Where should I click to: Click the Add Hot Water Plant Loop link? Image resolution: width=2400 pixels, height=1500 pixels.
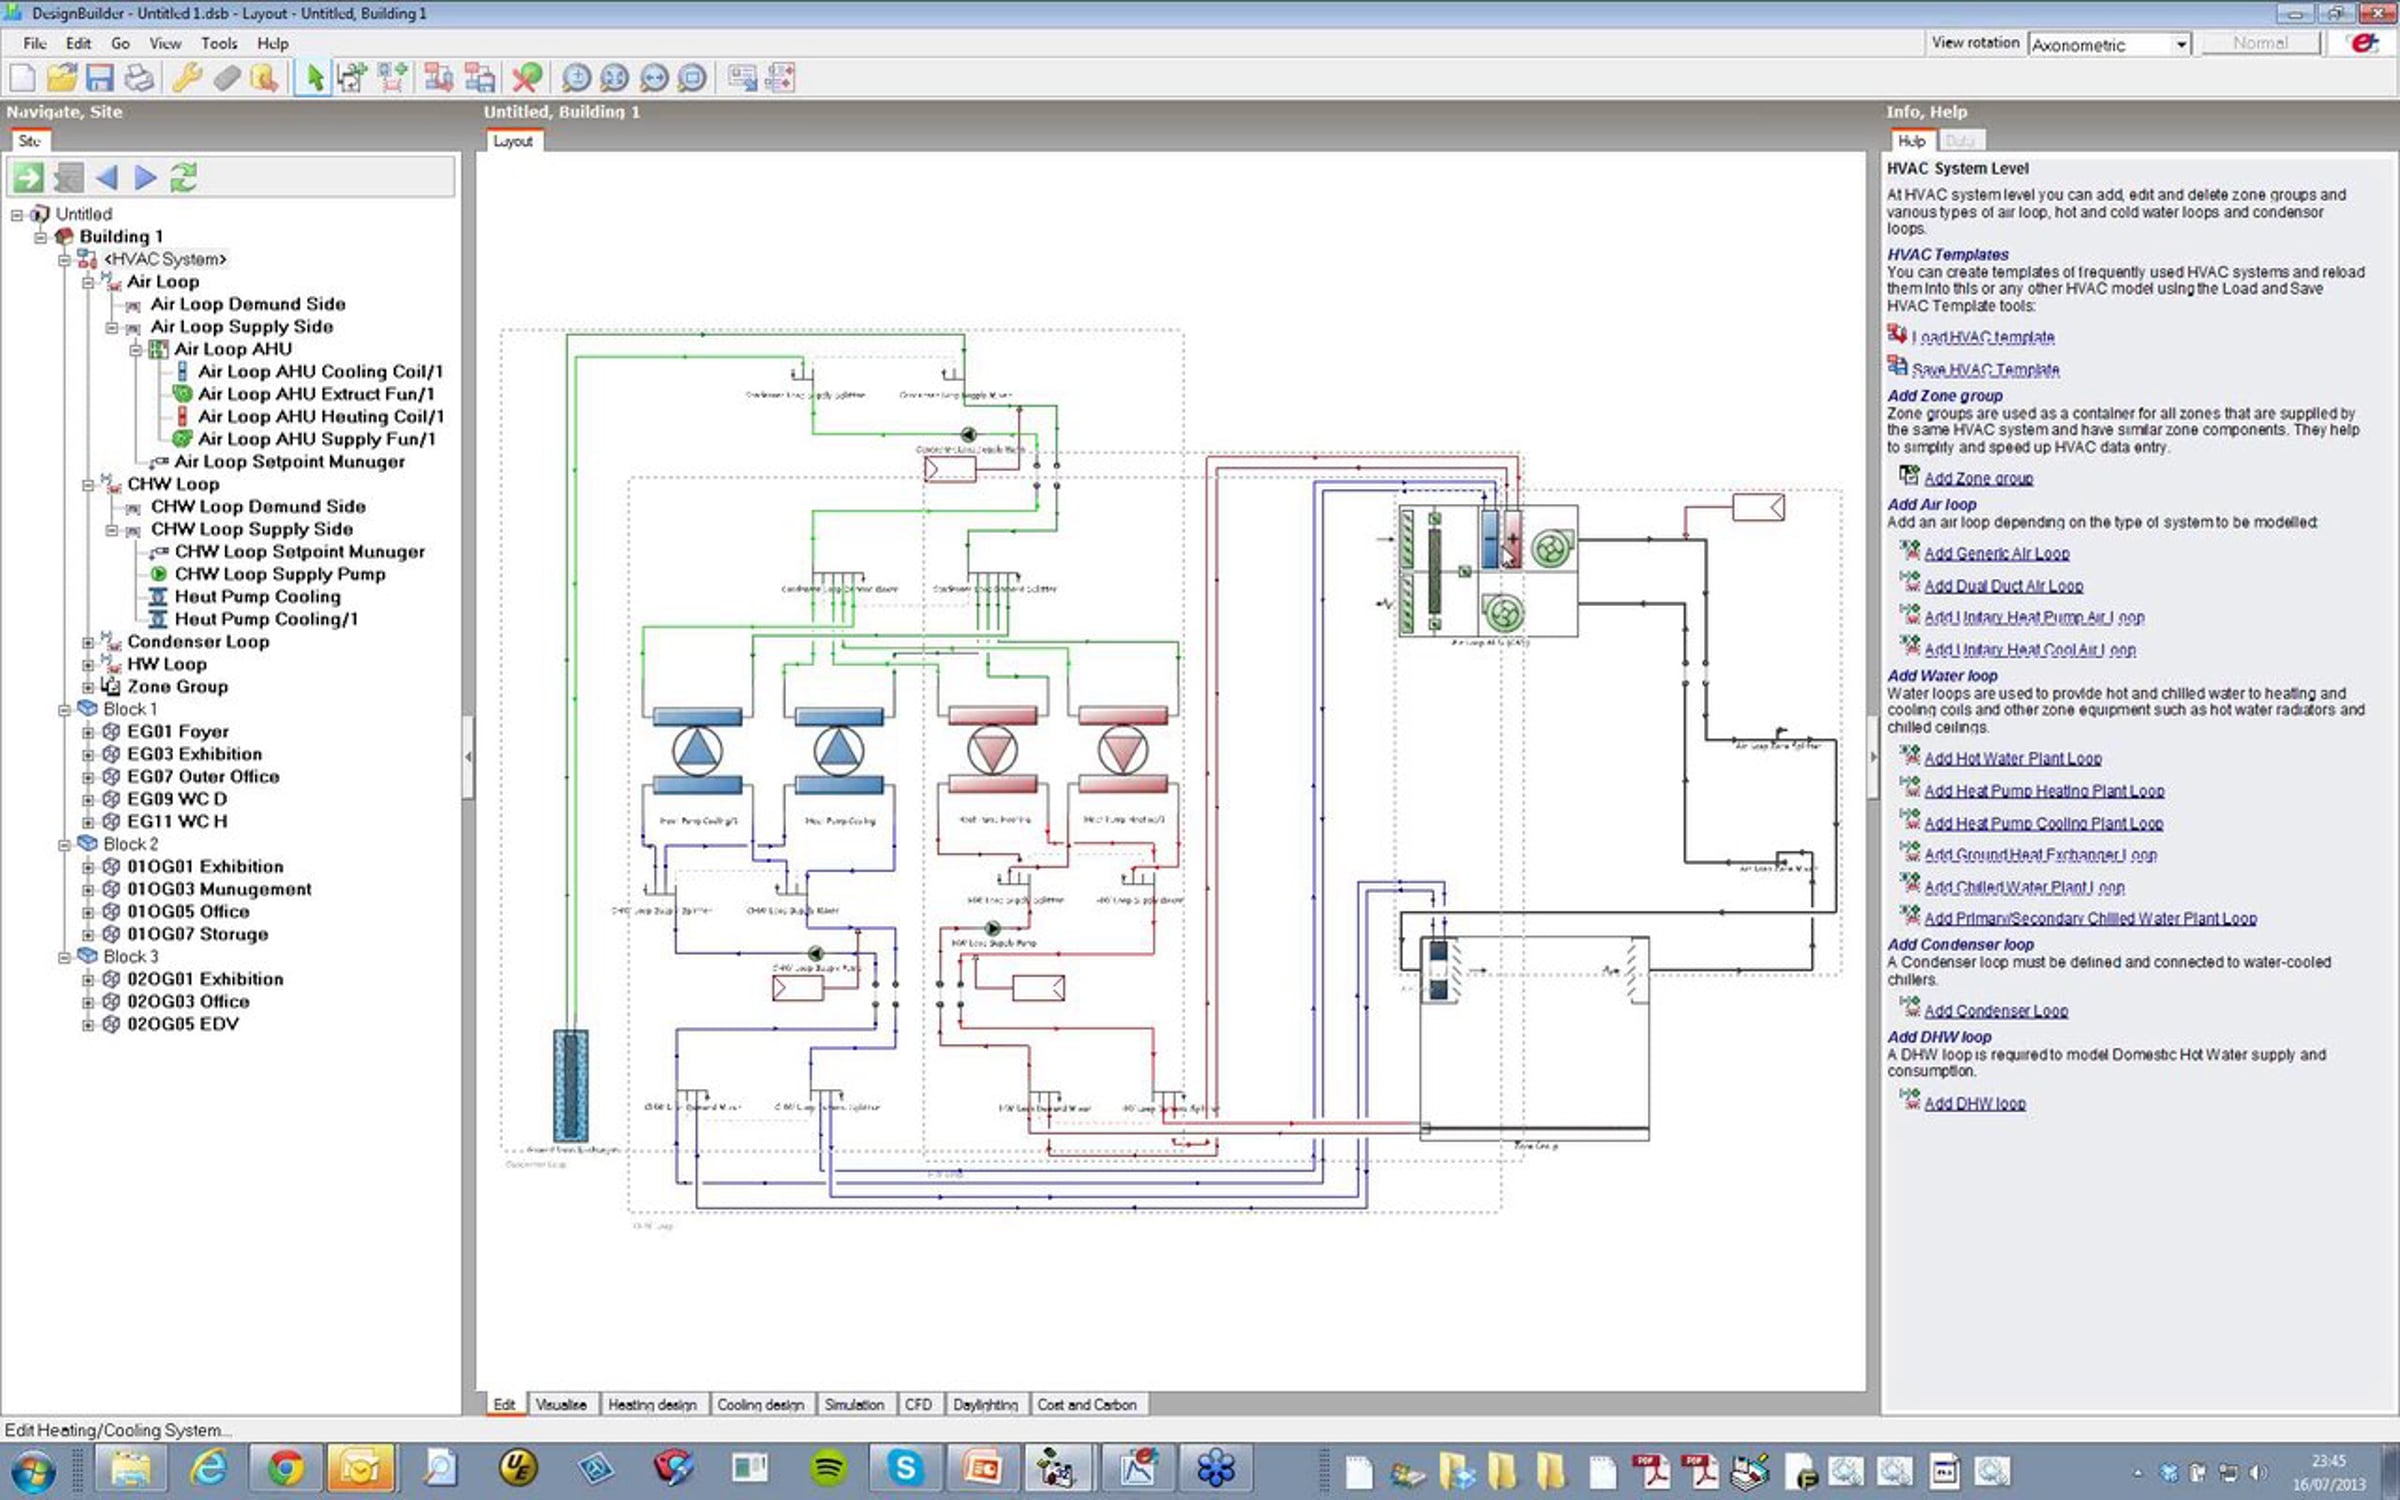(x=2013, y=759)
